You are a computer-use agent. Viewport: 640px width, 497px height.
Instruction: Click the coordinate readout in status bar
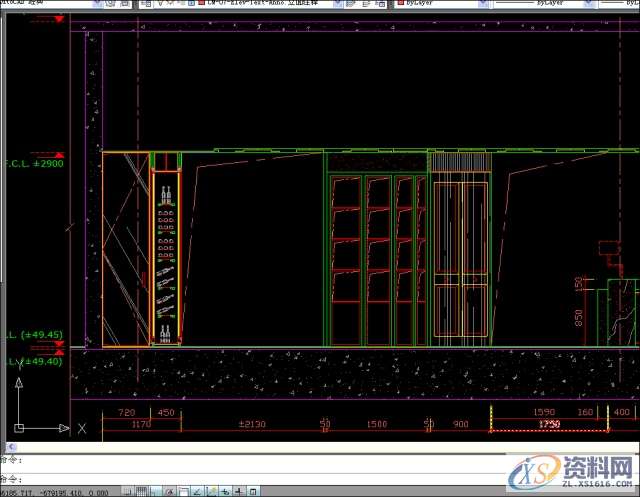pyautogui.click(x=60, y=491)
